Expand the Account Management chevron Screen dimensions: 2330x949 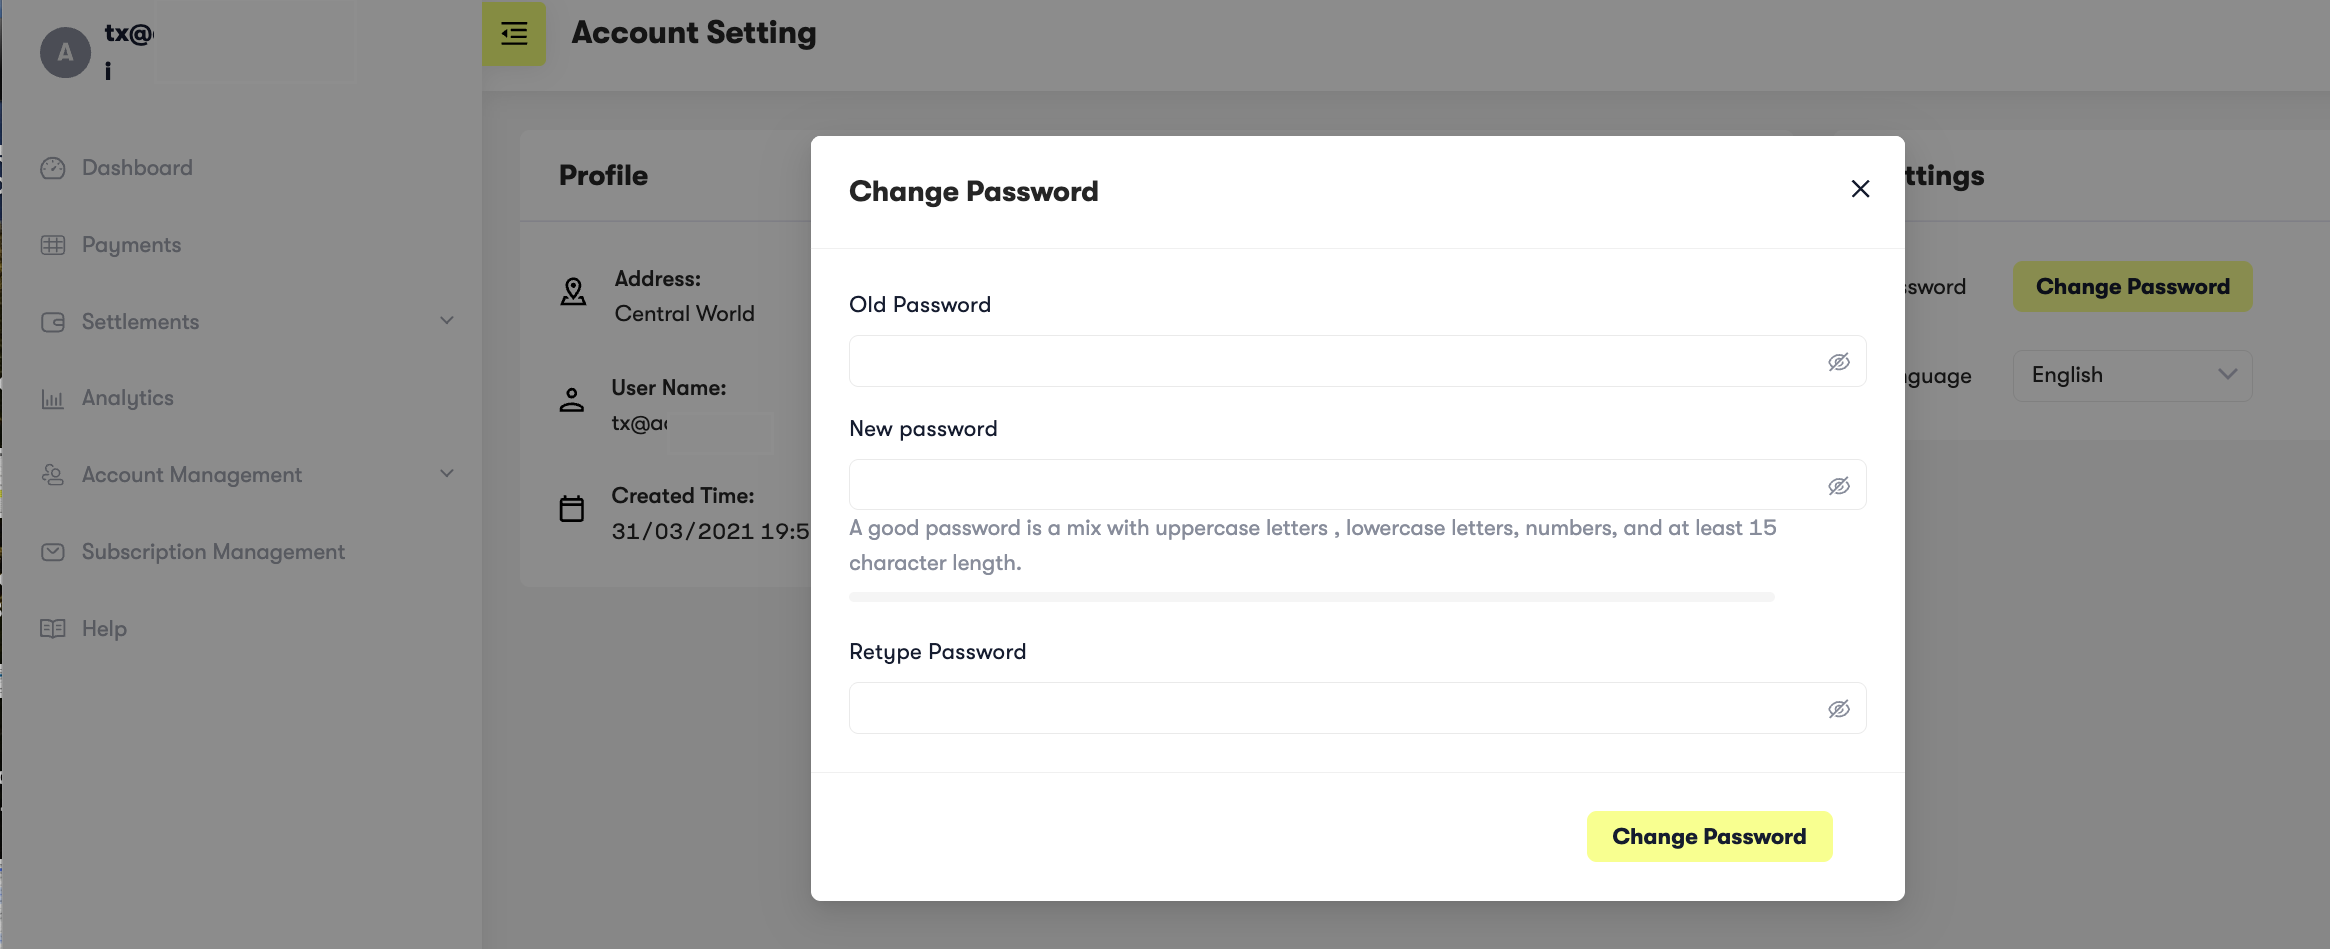tap(447, 474)
